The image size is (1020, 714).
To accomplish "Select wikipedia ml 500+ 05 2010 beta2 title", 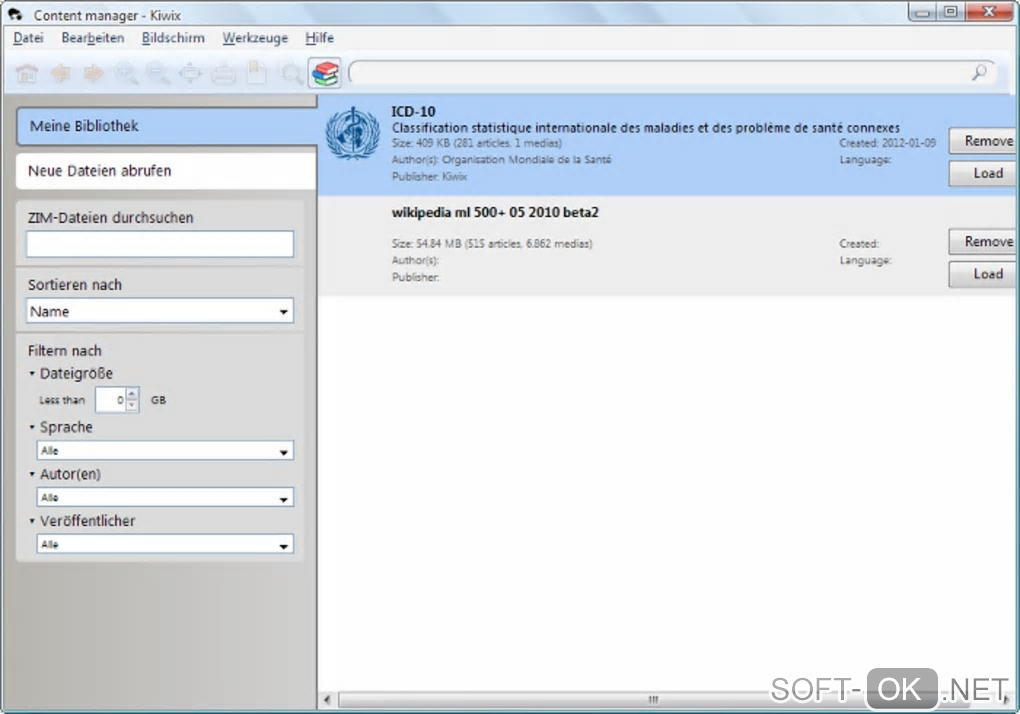I will click(x=495, y=213).
